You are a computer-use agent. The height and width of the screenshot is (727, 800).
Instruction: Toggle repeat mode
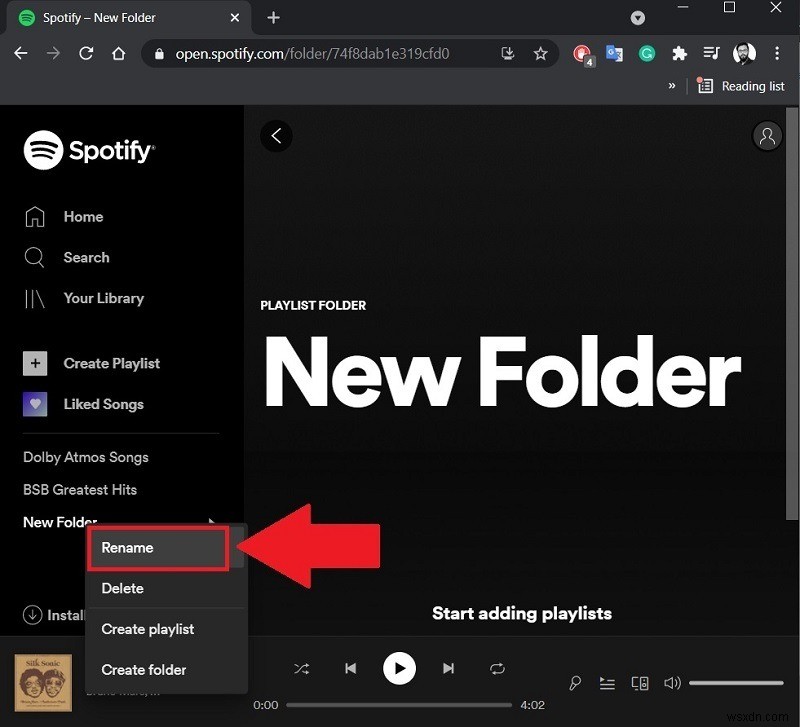[497, 669]
